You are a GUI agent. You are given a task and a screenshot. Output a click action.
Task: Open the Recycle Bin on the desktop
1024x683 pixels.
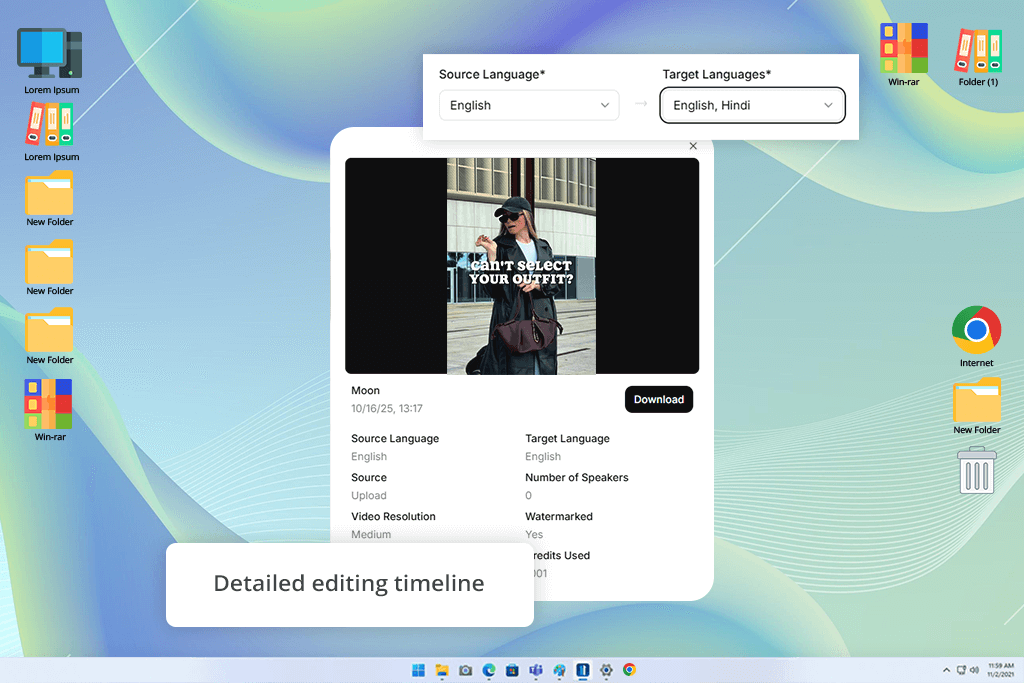977,470
